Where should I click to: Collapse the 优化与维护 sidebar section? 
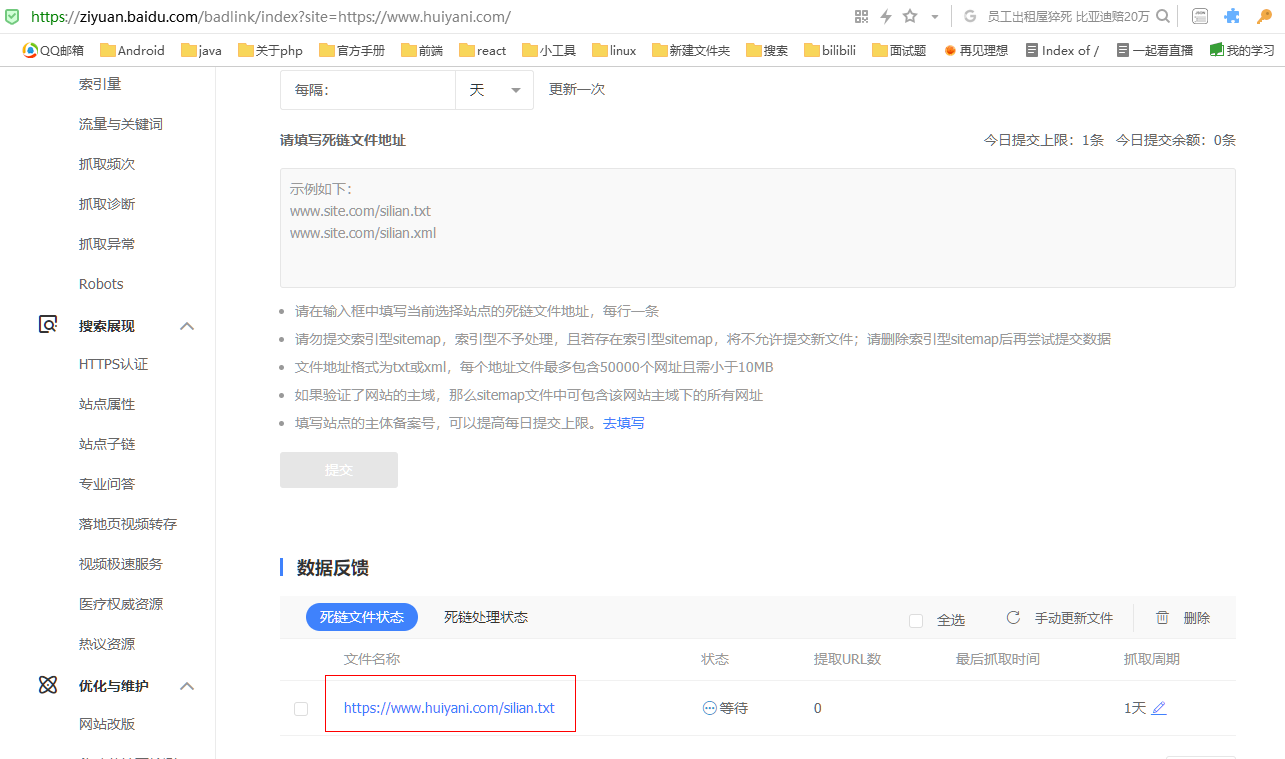pos(187,686)
